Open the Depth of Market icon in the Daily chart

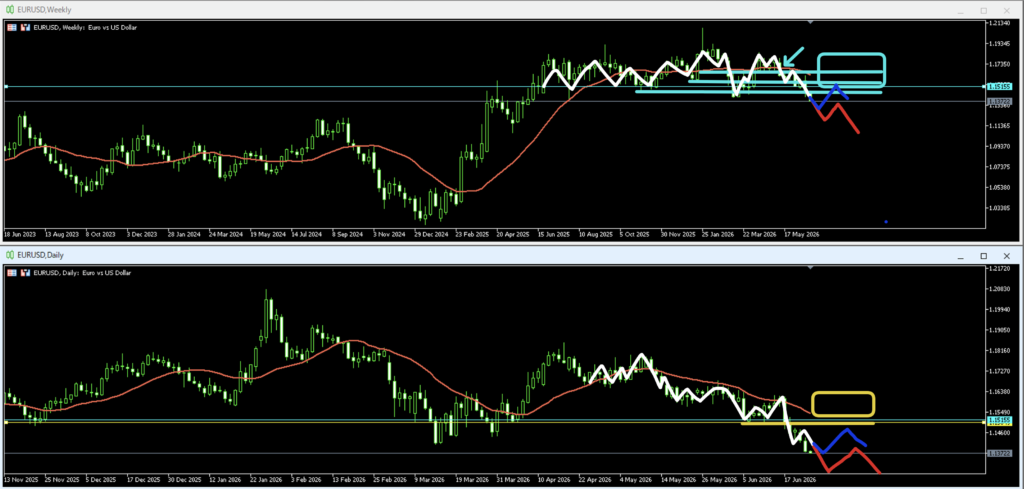26,272
